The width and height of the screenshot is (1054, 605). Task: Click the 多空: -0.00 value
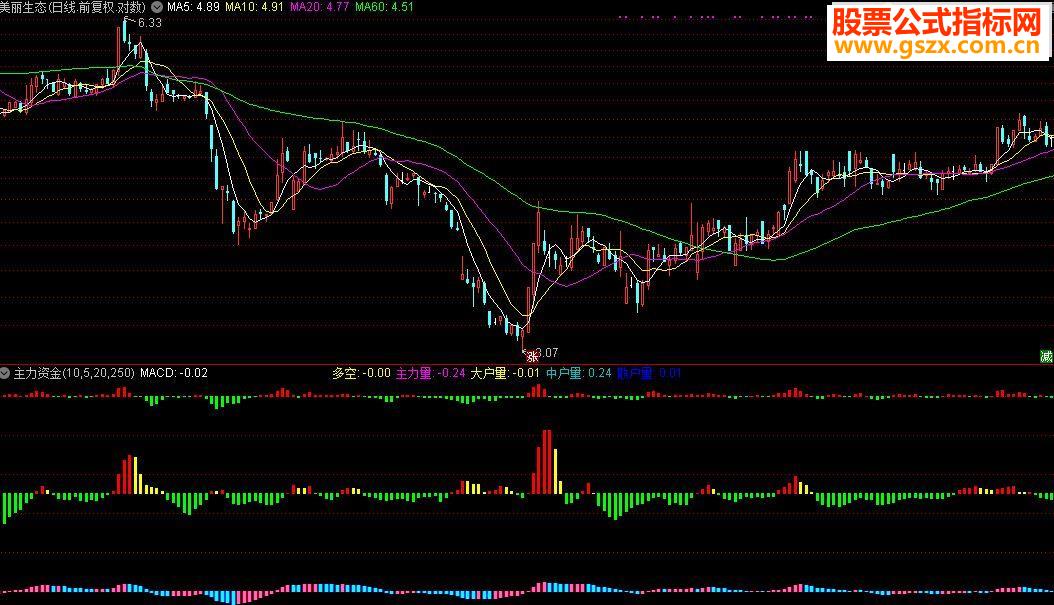[361, 372]
